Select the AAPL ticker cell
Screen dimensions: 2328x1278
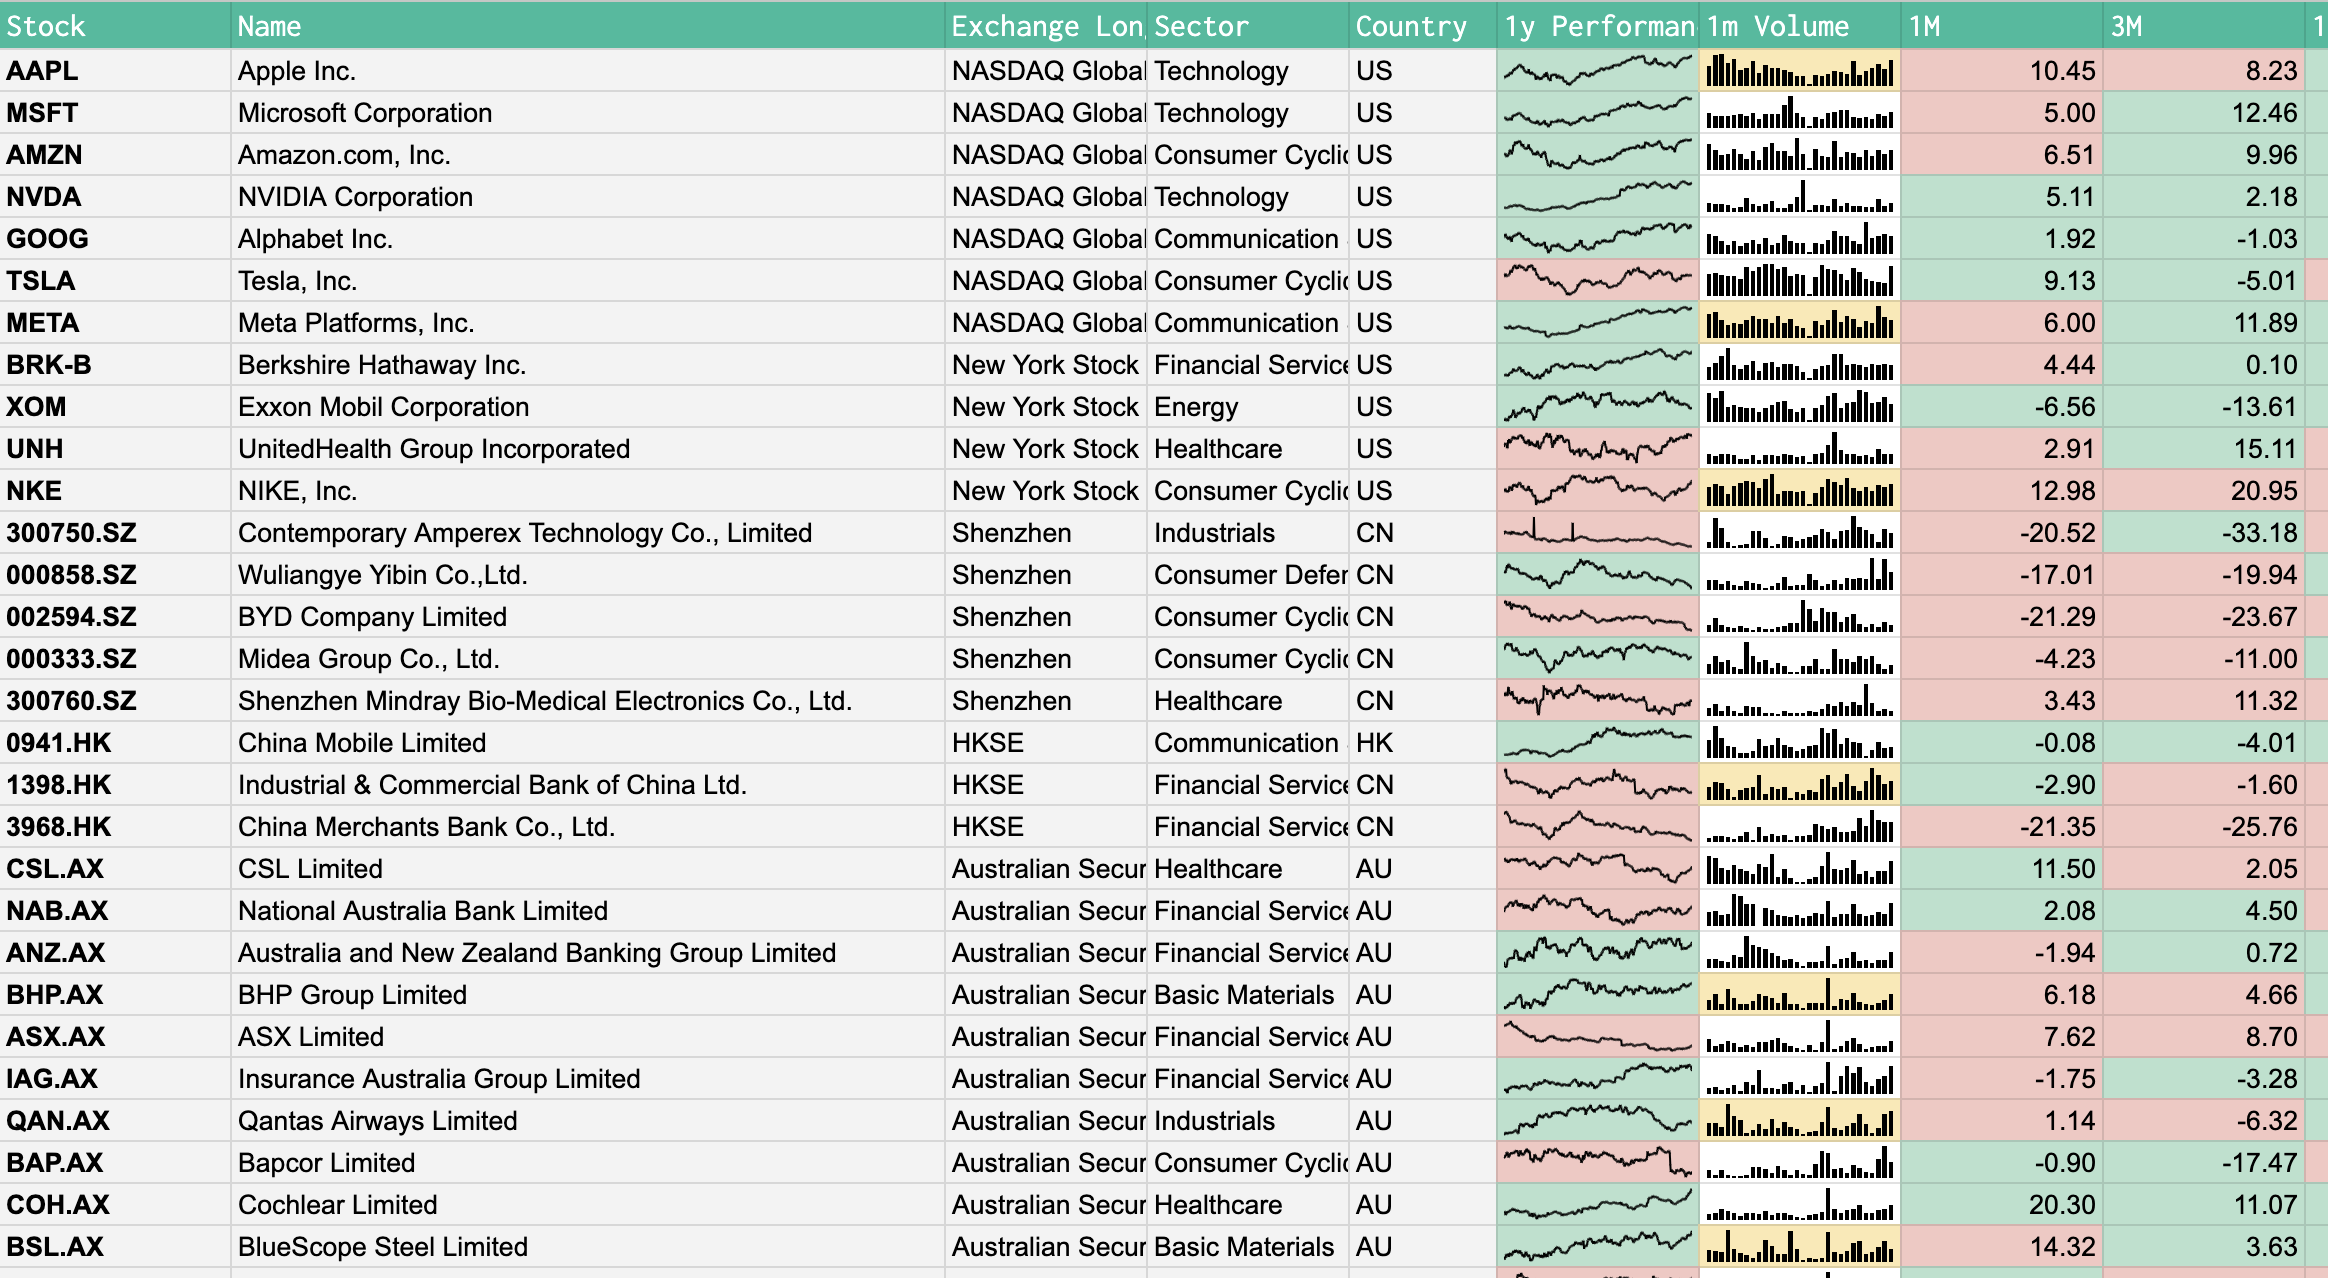point(115,71)
